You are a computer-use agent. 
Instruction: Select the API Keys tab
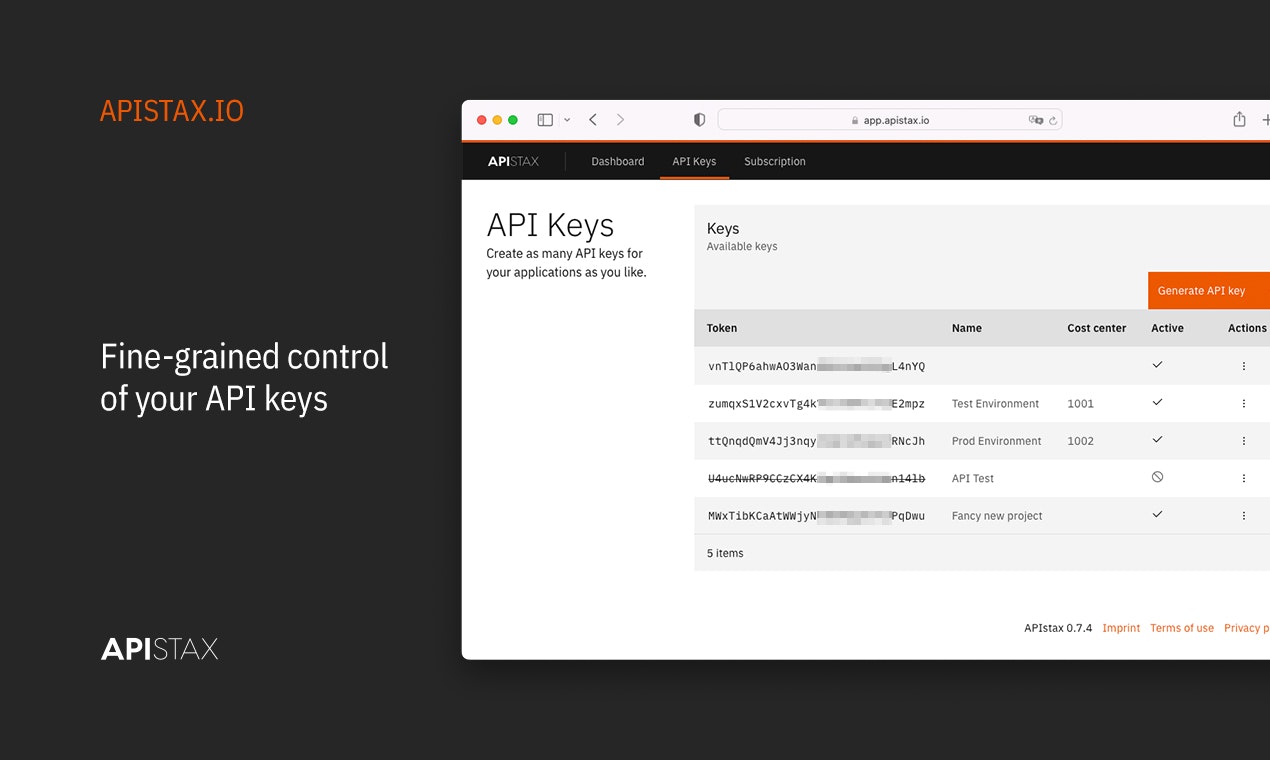694,161
